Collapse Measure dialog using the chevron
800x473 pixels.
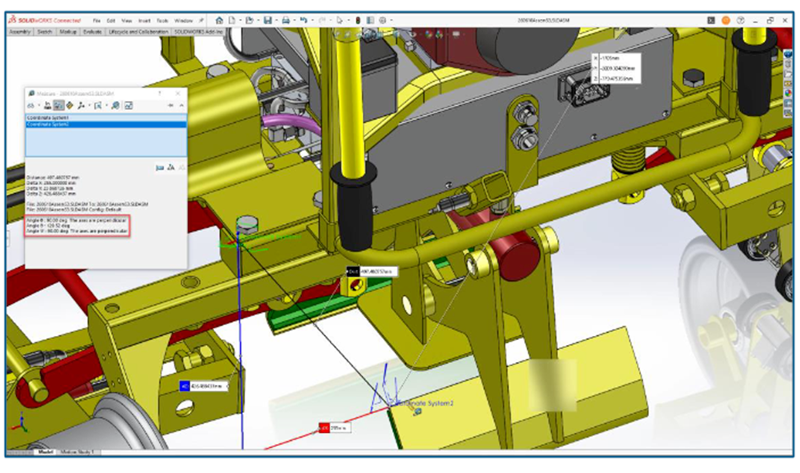coord(182,105)
